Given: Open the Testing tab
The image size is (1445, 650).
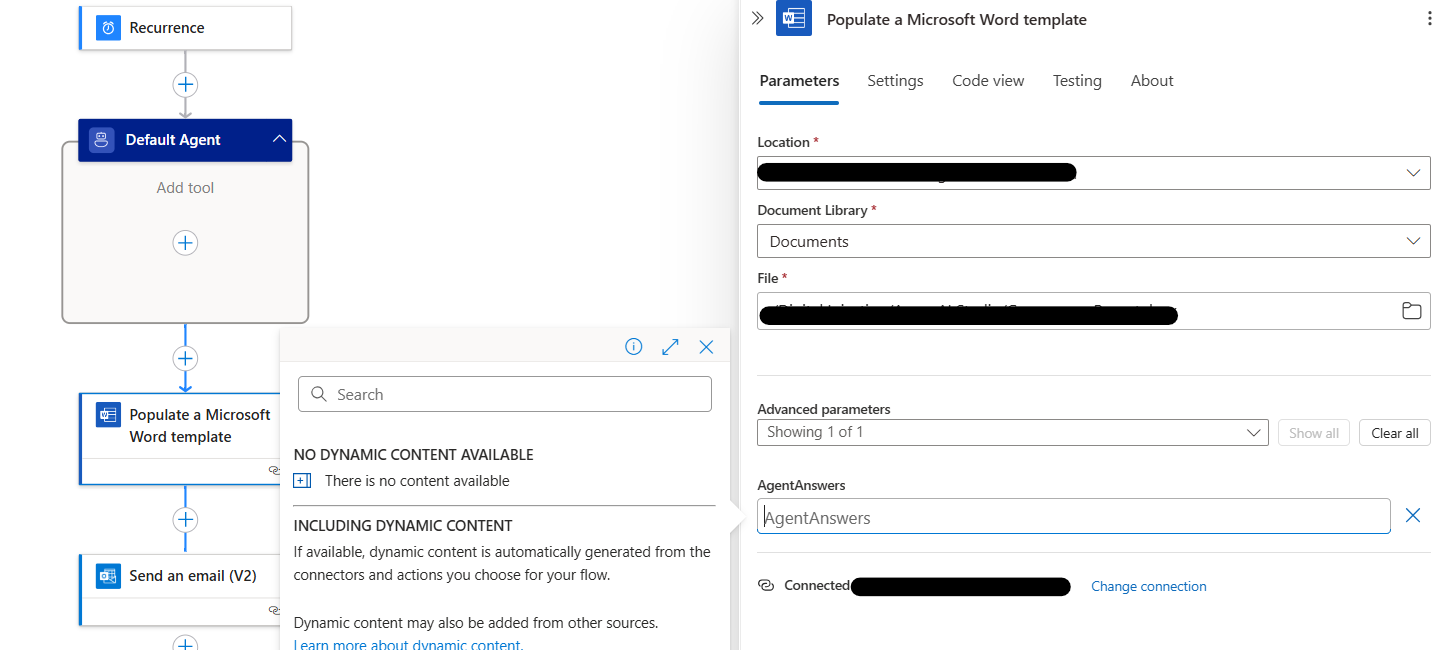Looking at the screenshot, I should (1077, 81).
